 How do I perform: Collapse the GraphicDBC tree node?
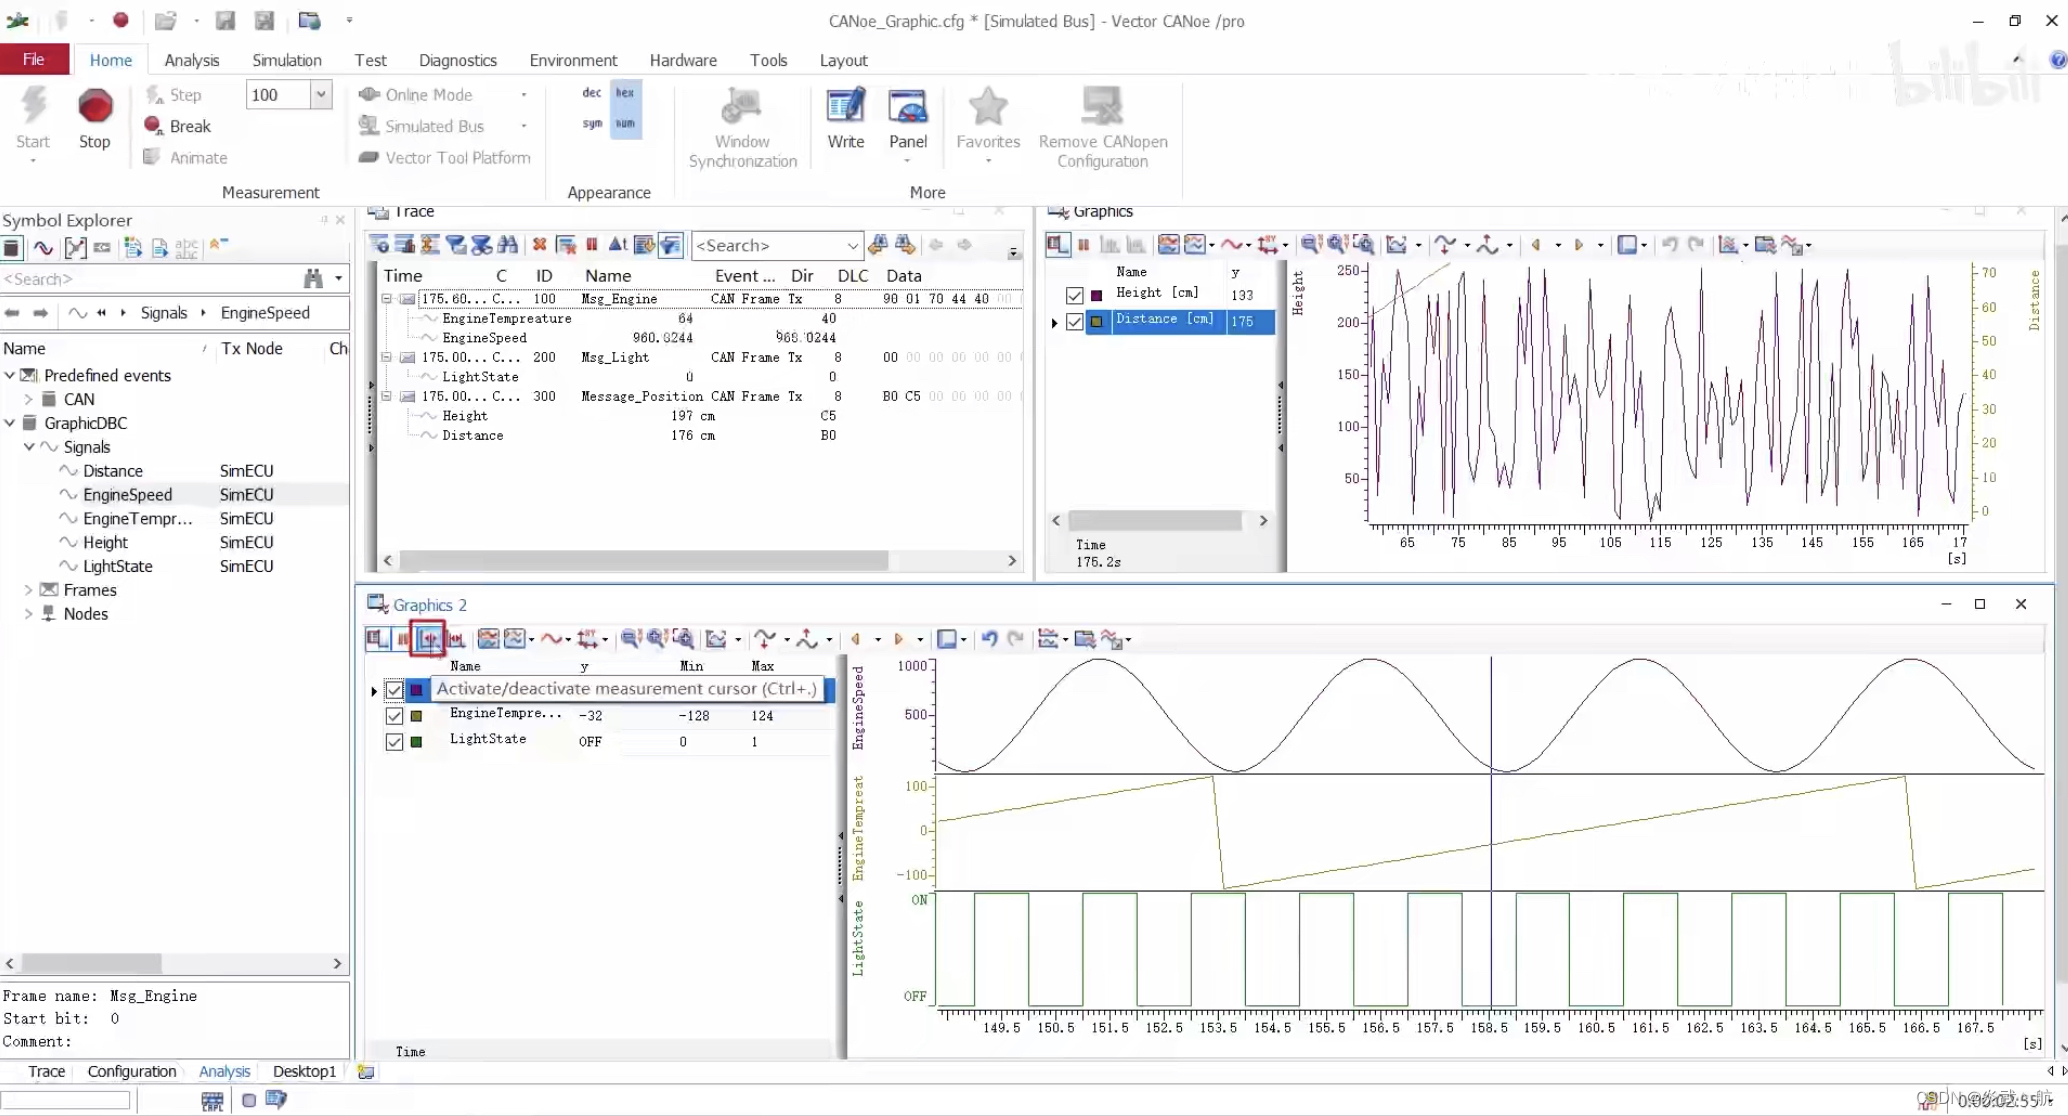(x=10, y=423)
